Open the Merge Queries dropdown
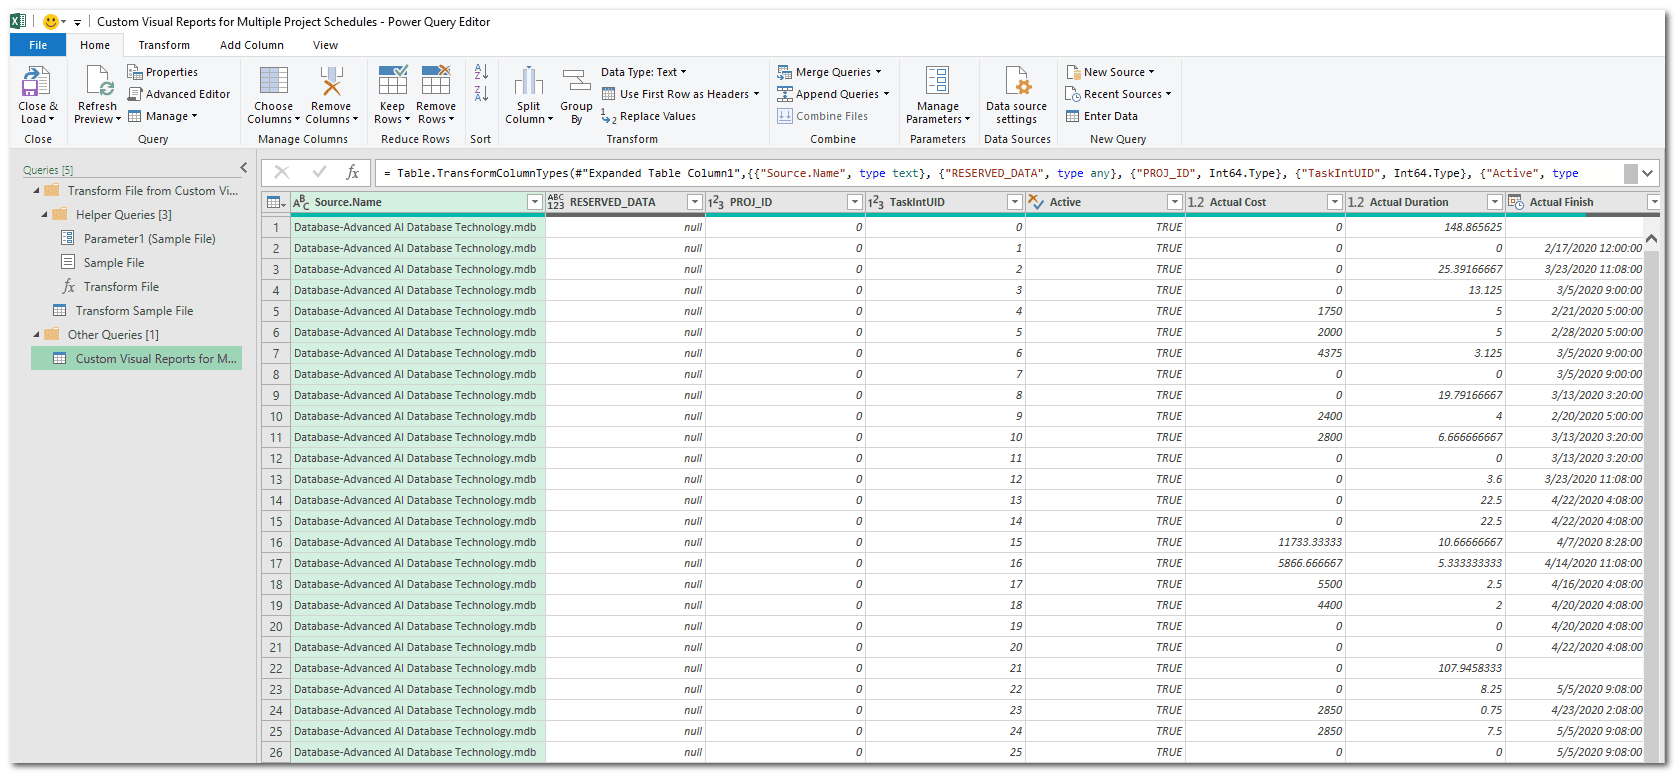The image size is (1676, 774). [x=830, y=72]
